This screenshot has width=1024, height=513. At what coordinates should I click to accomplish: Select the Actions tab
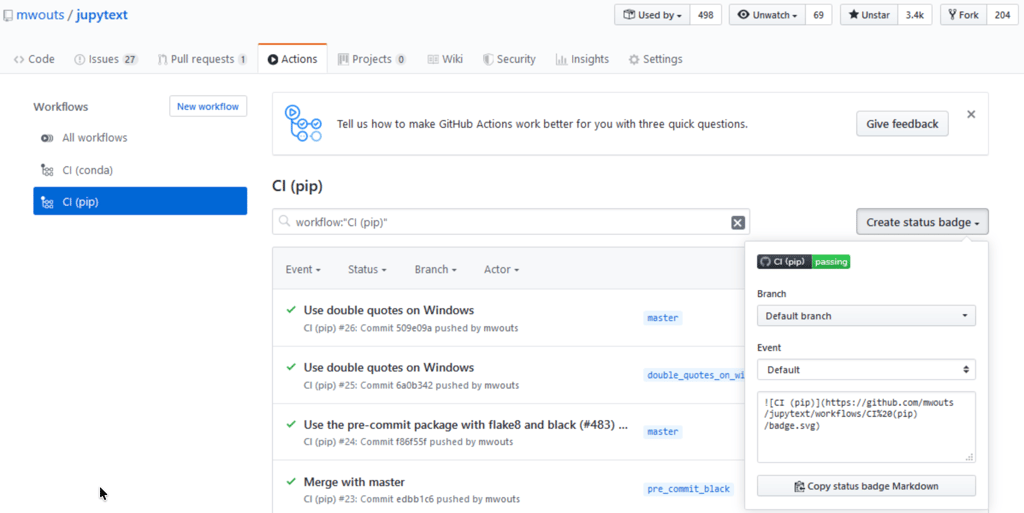(293, 59)
